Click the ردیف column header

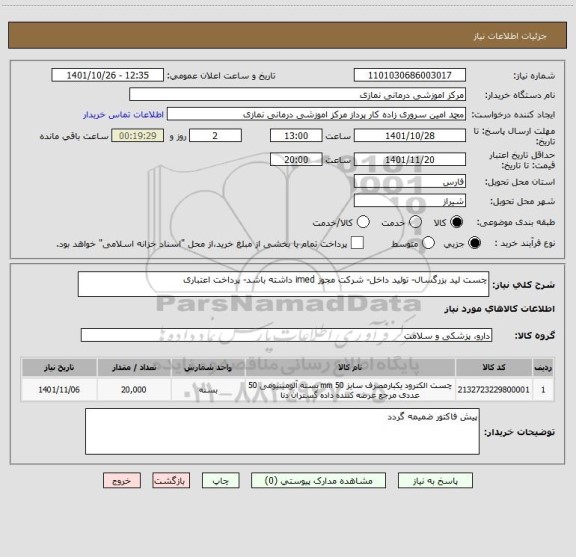point(543,367)
